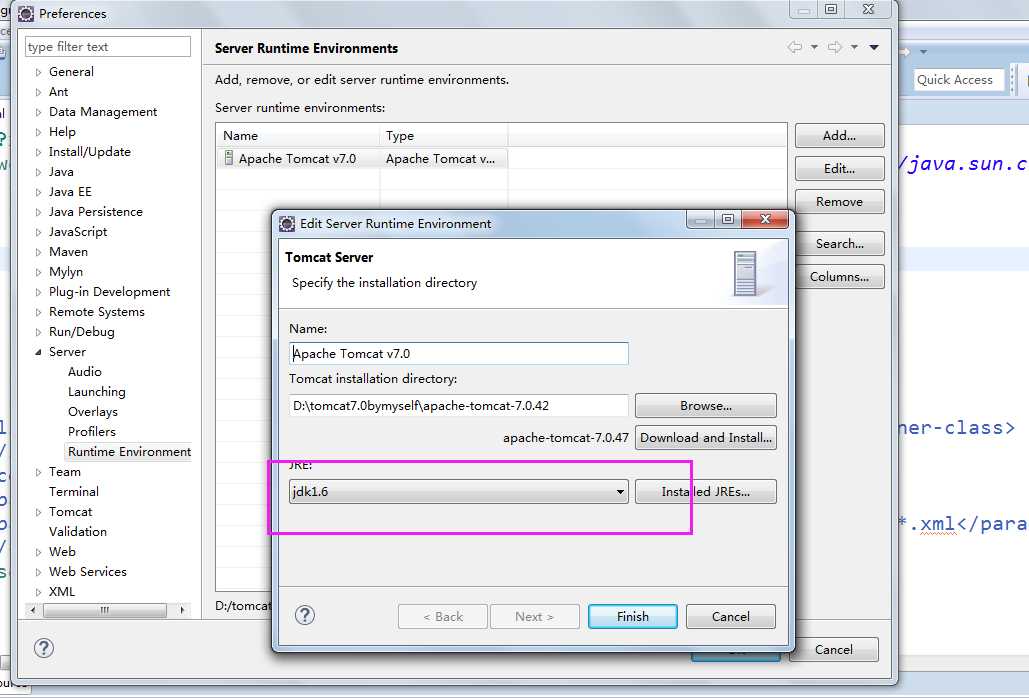Click the Edit Server Runtime Environment title icon
The height and width of the screenshot is (698, 1029).
coord(287,224)
